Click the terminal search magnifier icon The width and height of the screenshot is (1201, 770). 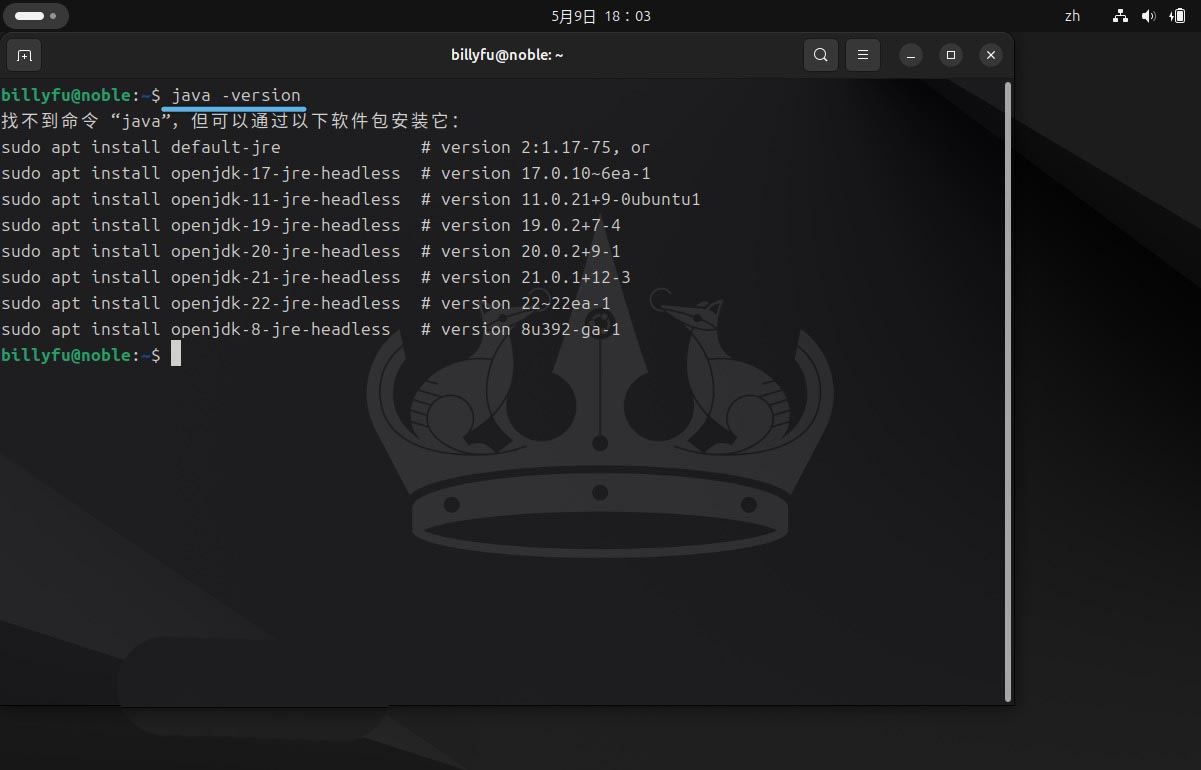click(x=820, y=55)
